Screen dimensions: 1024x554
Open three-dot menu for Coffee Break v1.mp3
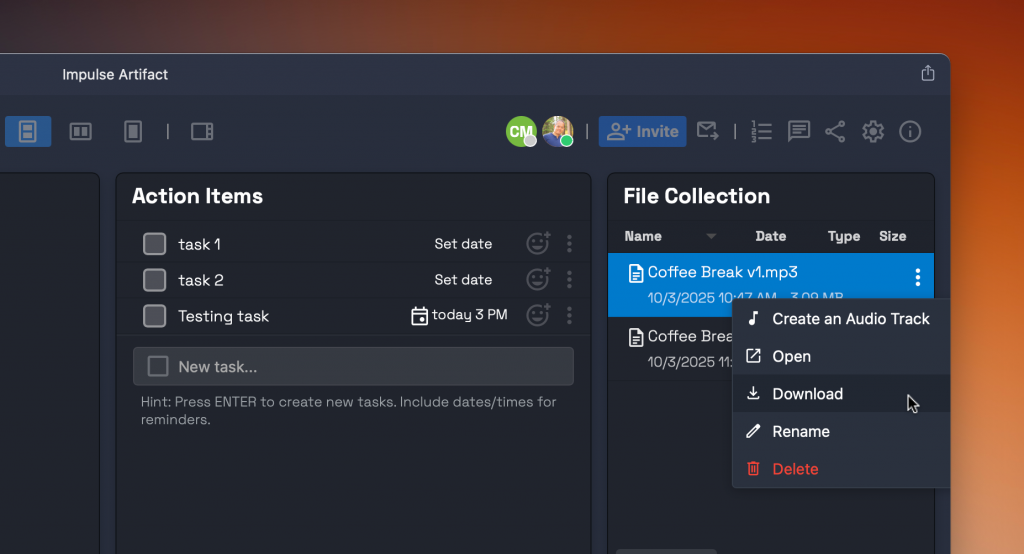[x=917, y=278]
